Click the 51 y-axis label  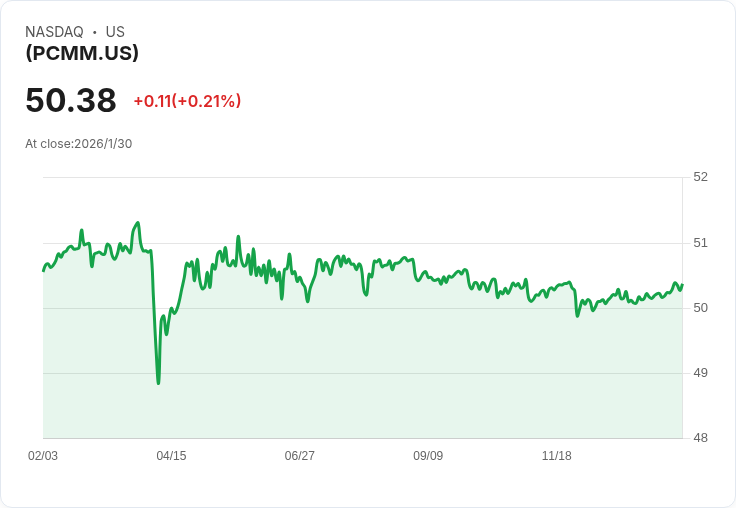[700, 242]
